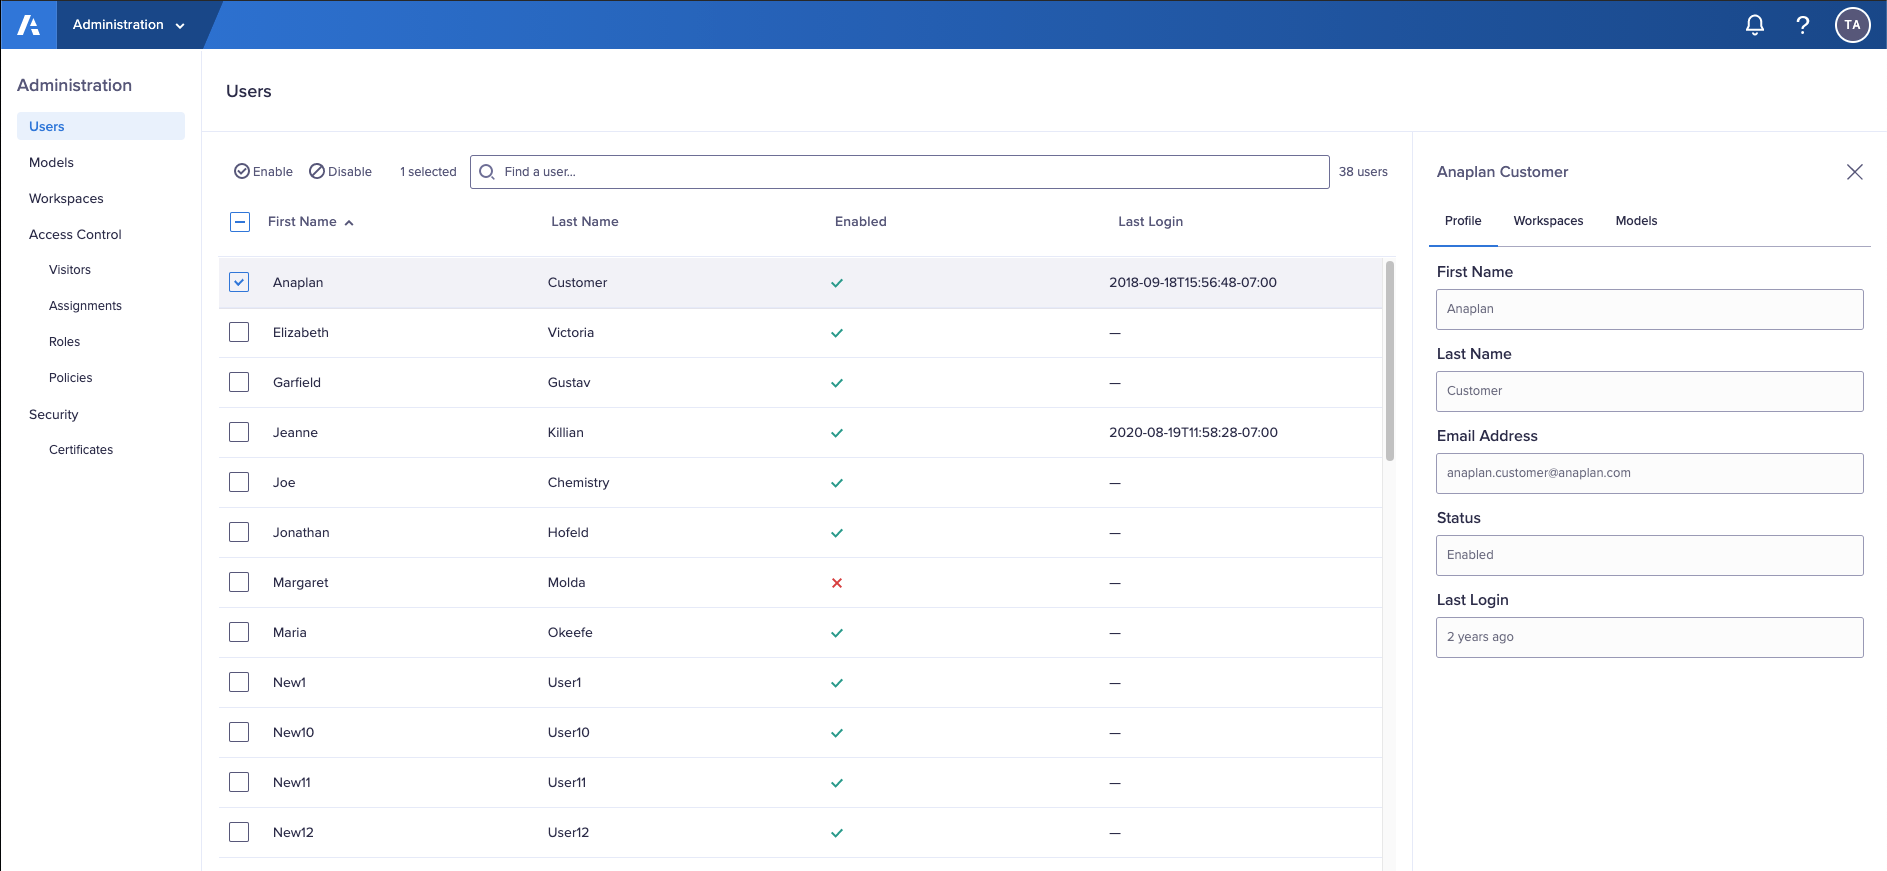Sort by the Enabled column
1887x871 pixels.
click(x=861, y=222)
